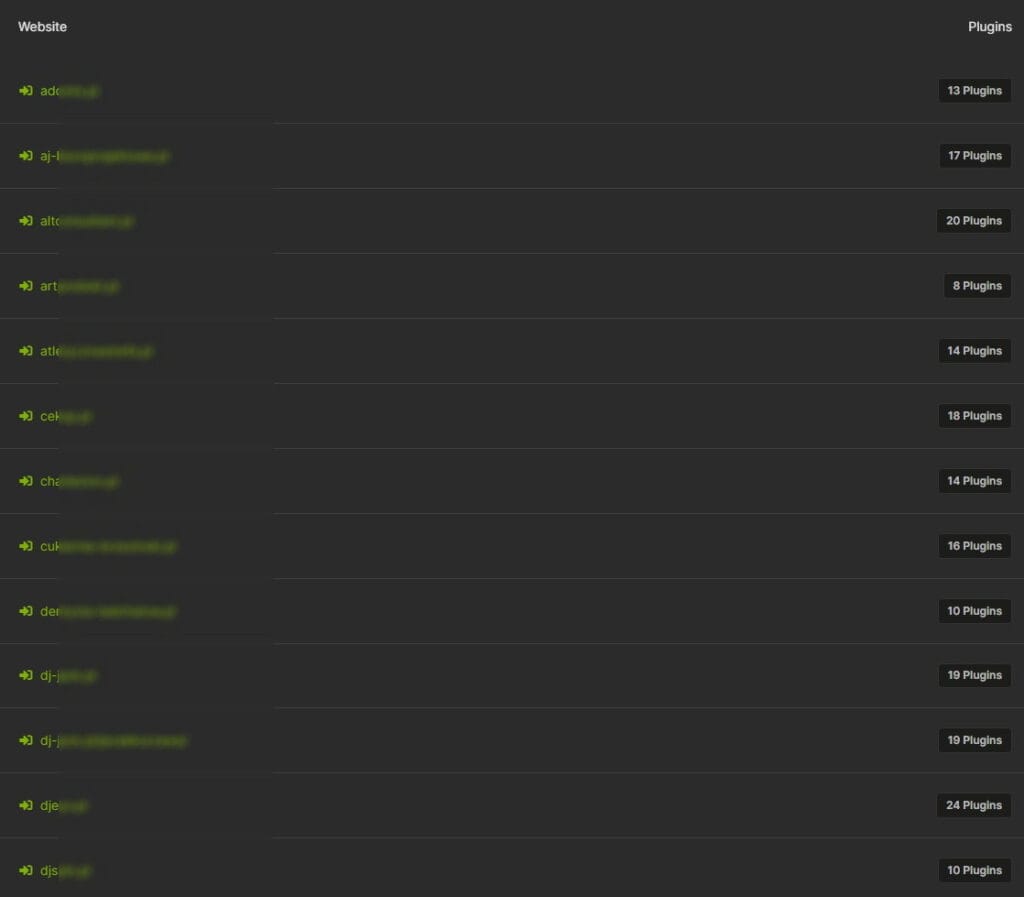This screenshot has width=1024, height=897.
Task: Sort by the Plugins column header
Action: pos(989,27)
